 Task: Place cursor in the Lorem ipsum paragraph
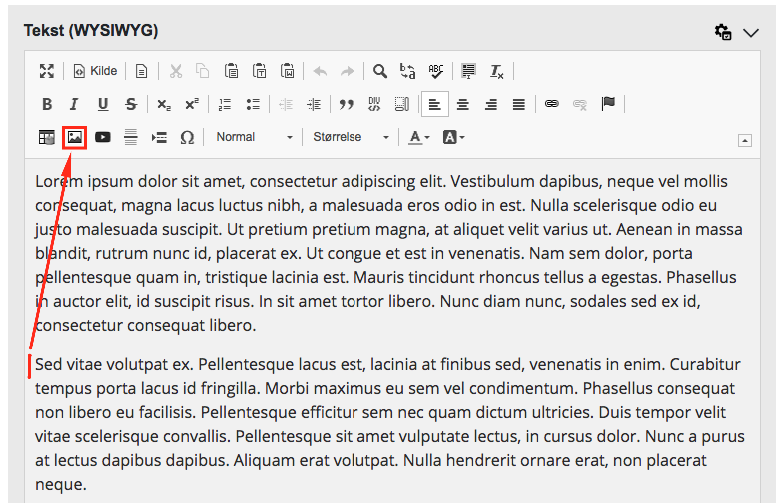pos(389,253)
